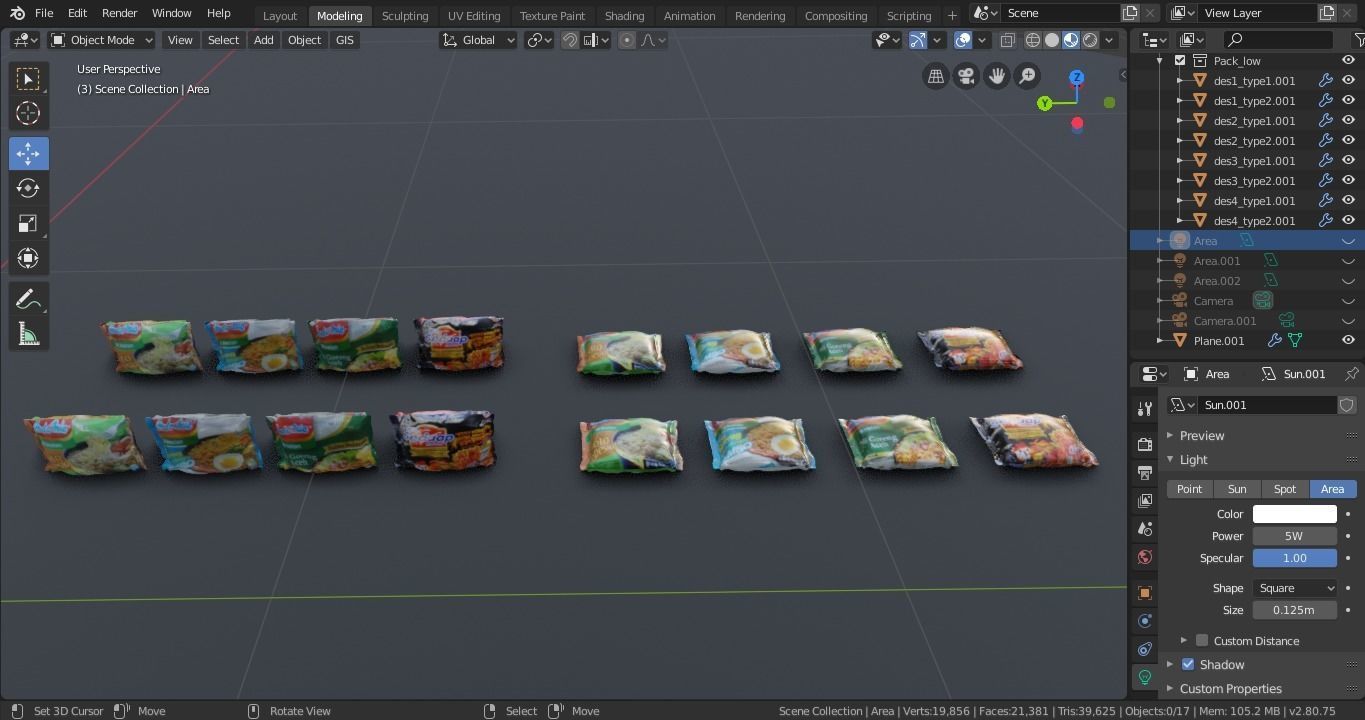Open the Tool properties tab
This screenshot has width=1365, height=720.
(1145, 409)
